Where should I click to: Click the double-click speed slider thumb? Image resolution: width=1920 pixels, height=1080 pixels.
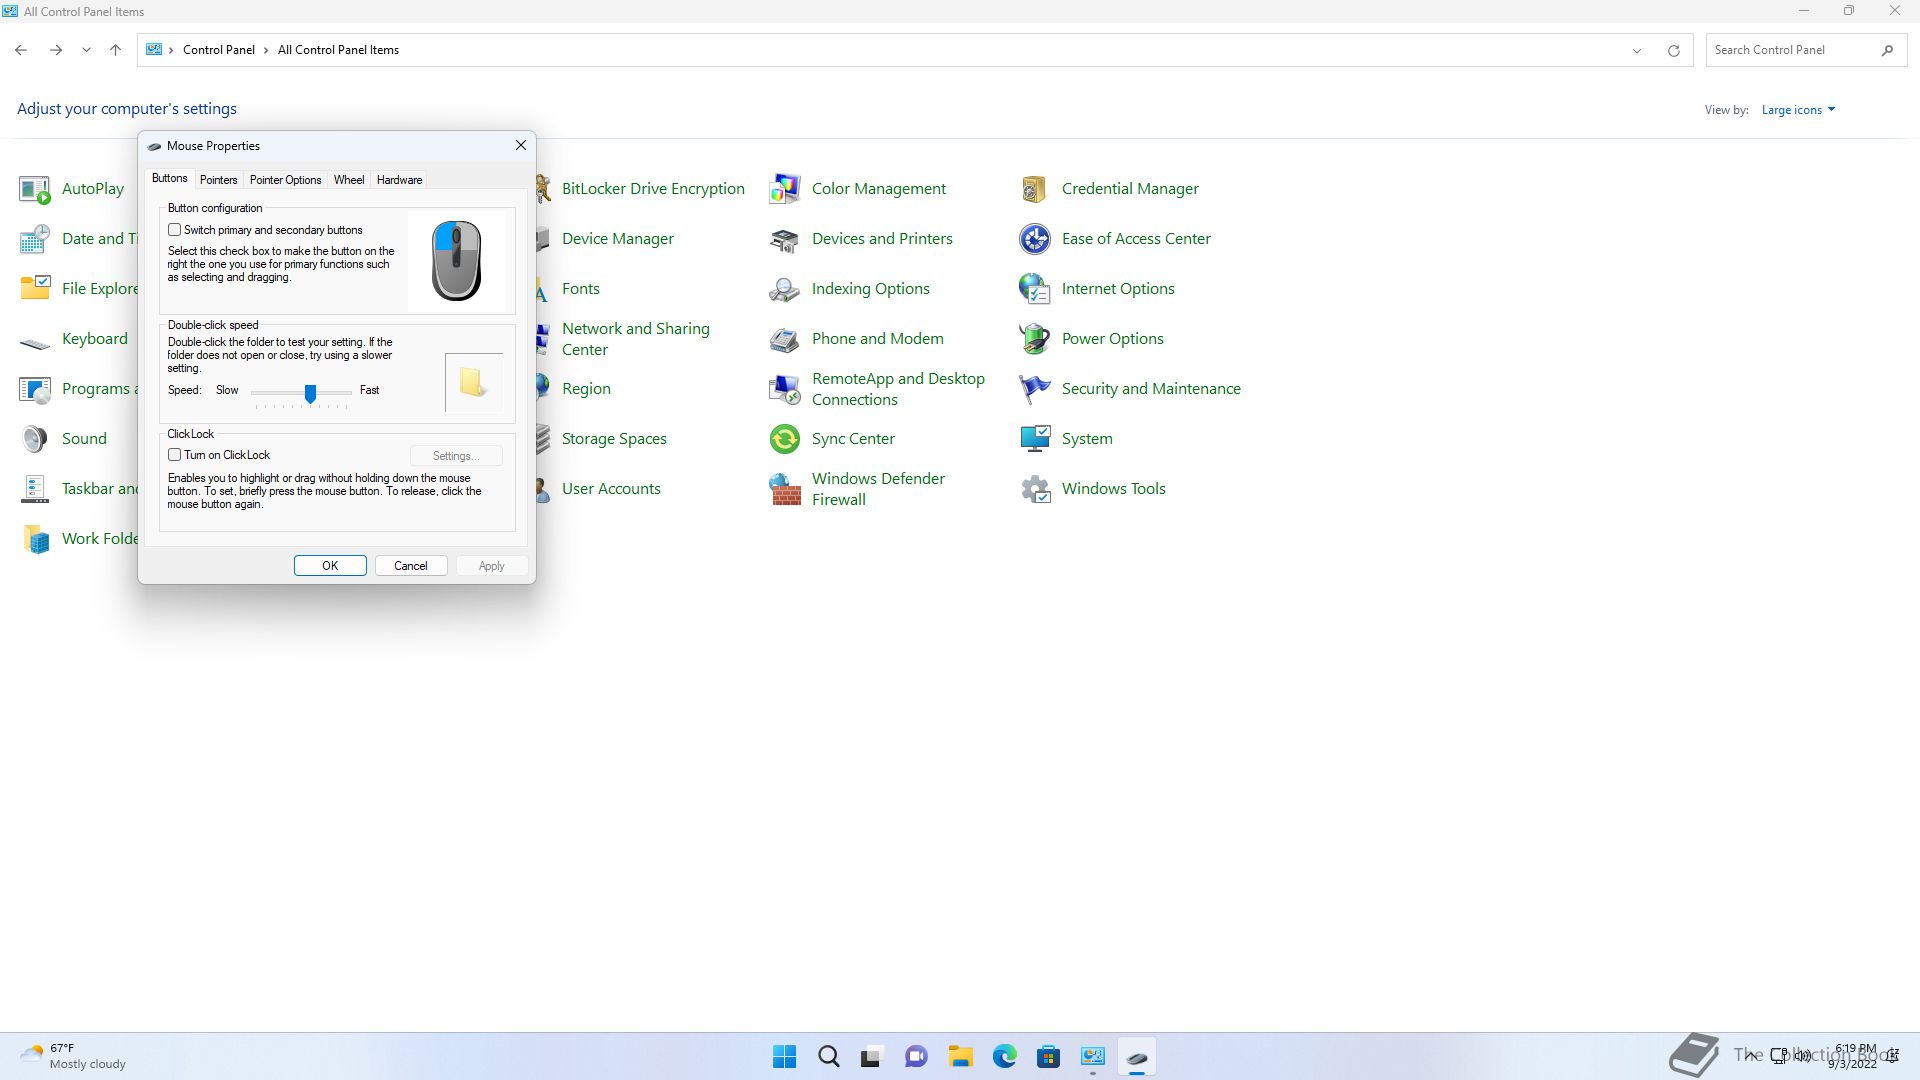pos(311,394)
